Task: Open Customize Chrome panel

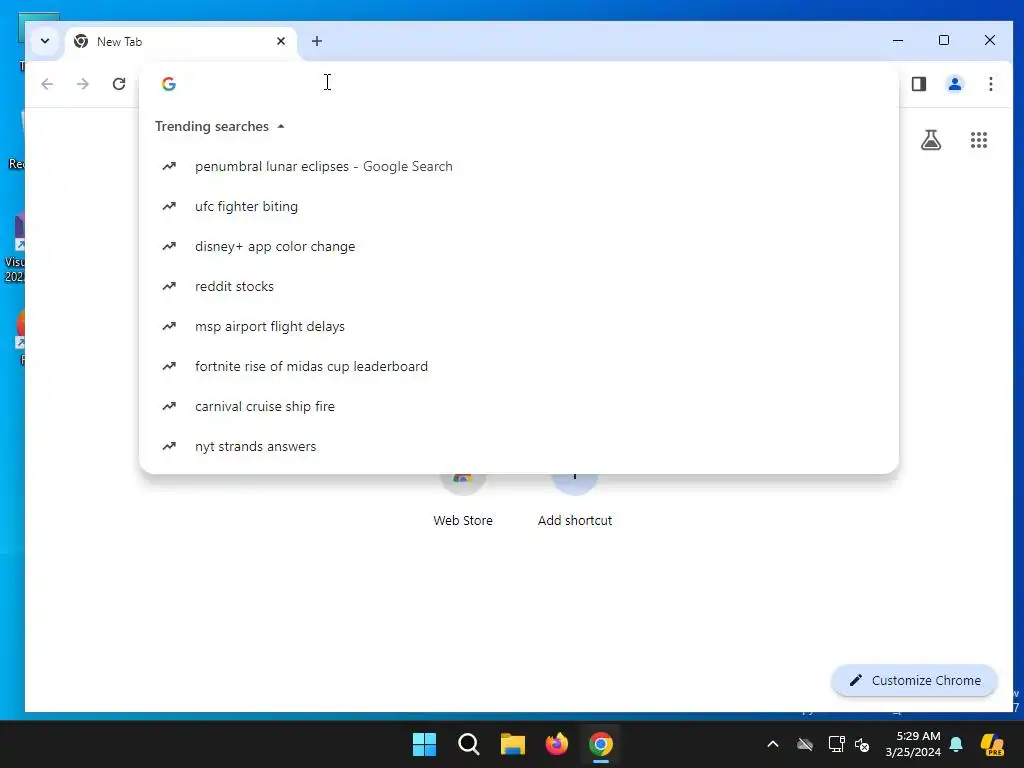Action: pos(914,680)
